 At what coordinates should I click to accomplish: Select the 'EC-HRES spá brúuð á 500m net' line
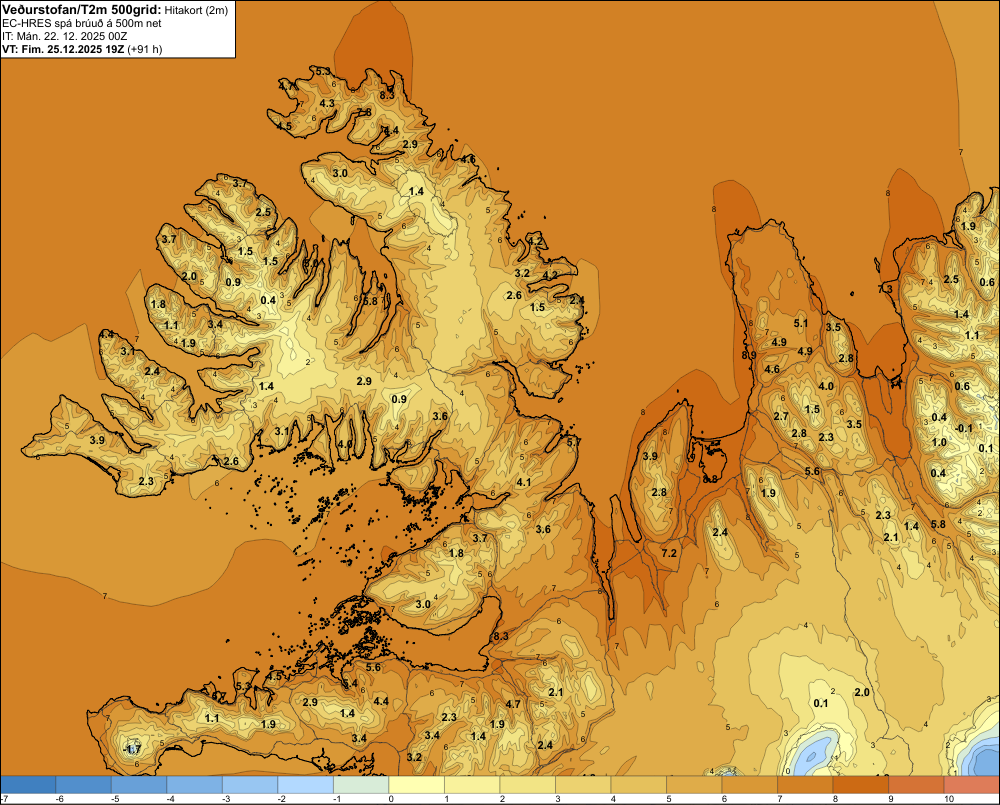pyautogui.click(x=82, y=23)
